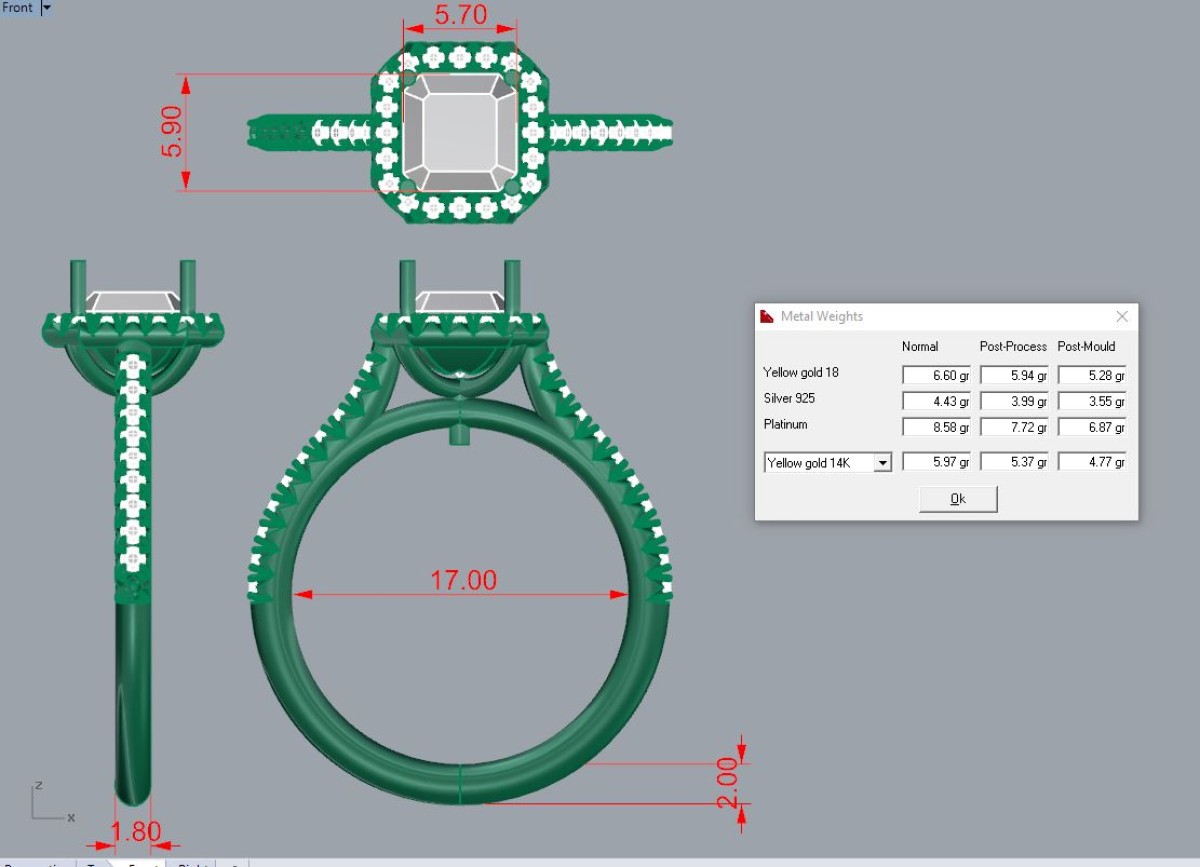Open the Yellow gold 14K metal dropdown
Viewport: 1200px width, 867px height.
click(x=882, y=463)
